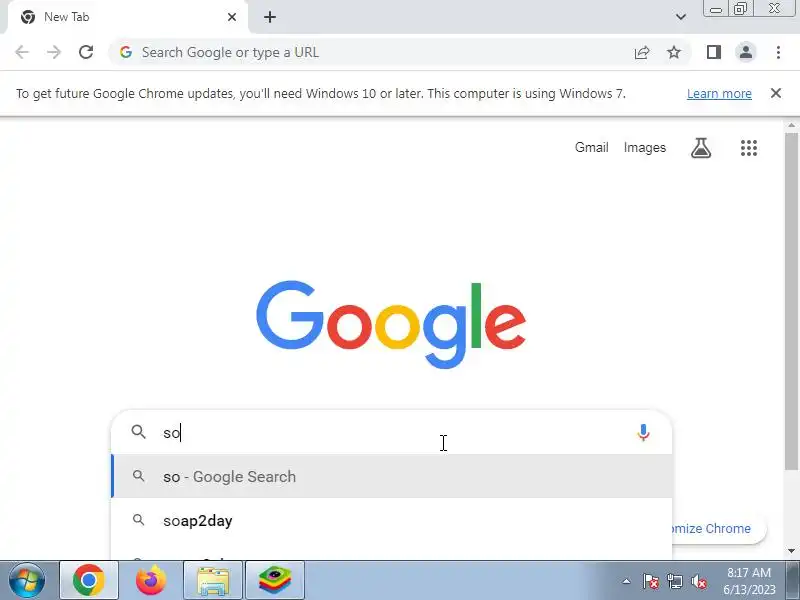Open the share page icon
The width and height of the screenshot is (800, 600).
click(642, 52)
